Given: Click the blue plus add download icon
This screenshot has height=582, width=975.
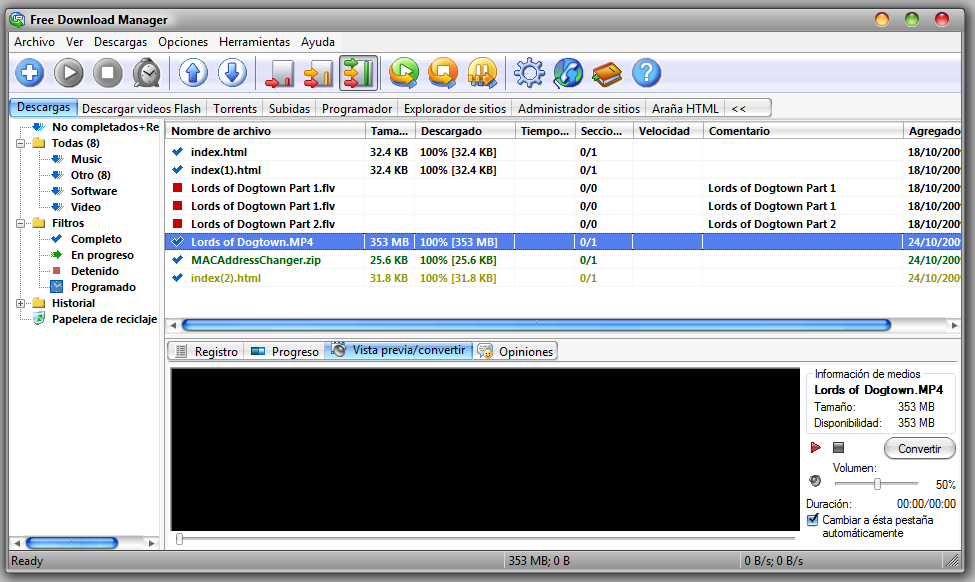Looking at the screenshot, I should (x=30, y=73).
